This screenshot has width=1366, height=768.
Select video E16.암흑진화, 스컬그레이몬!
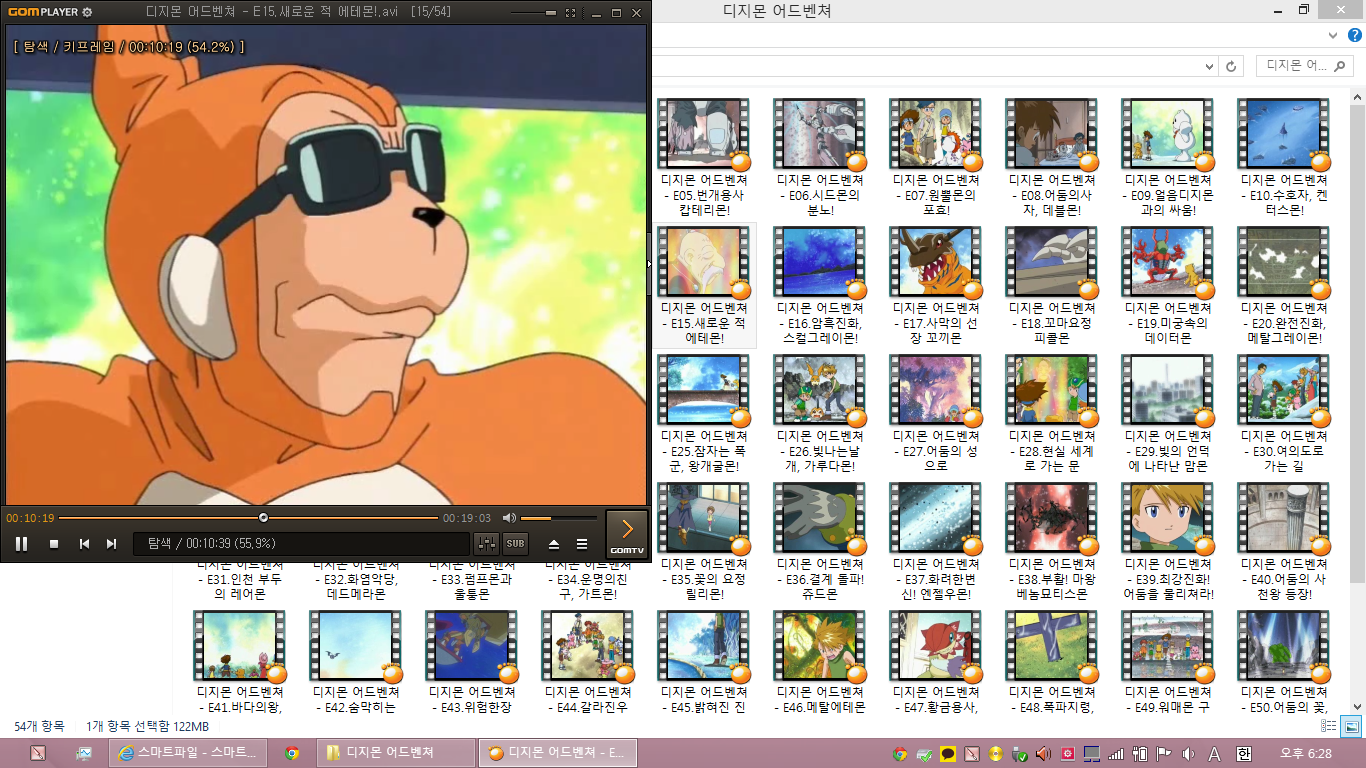[820, 286]
